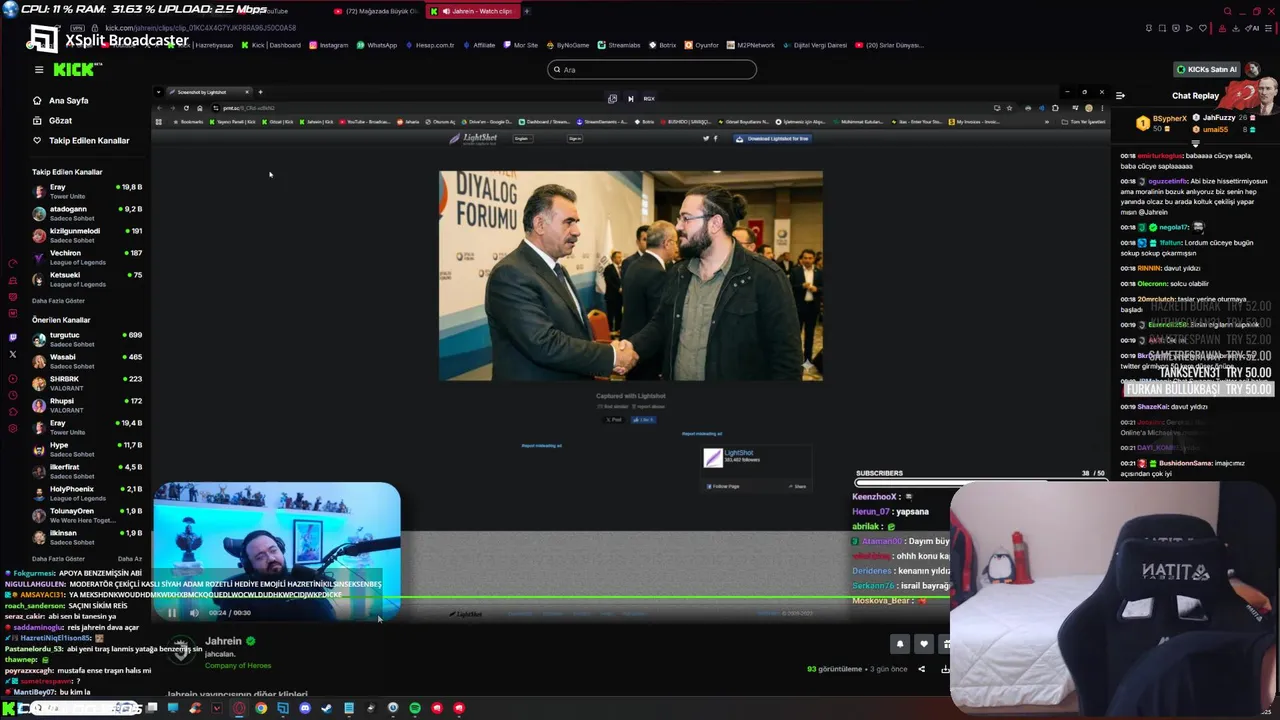Open the Mor Site bookmark
The height and width of the screenshot is (720, 1280).
[520, 45]
